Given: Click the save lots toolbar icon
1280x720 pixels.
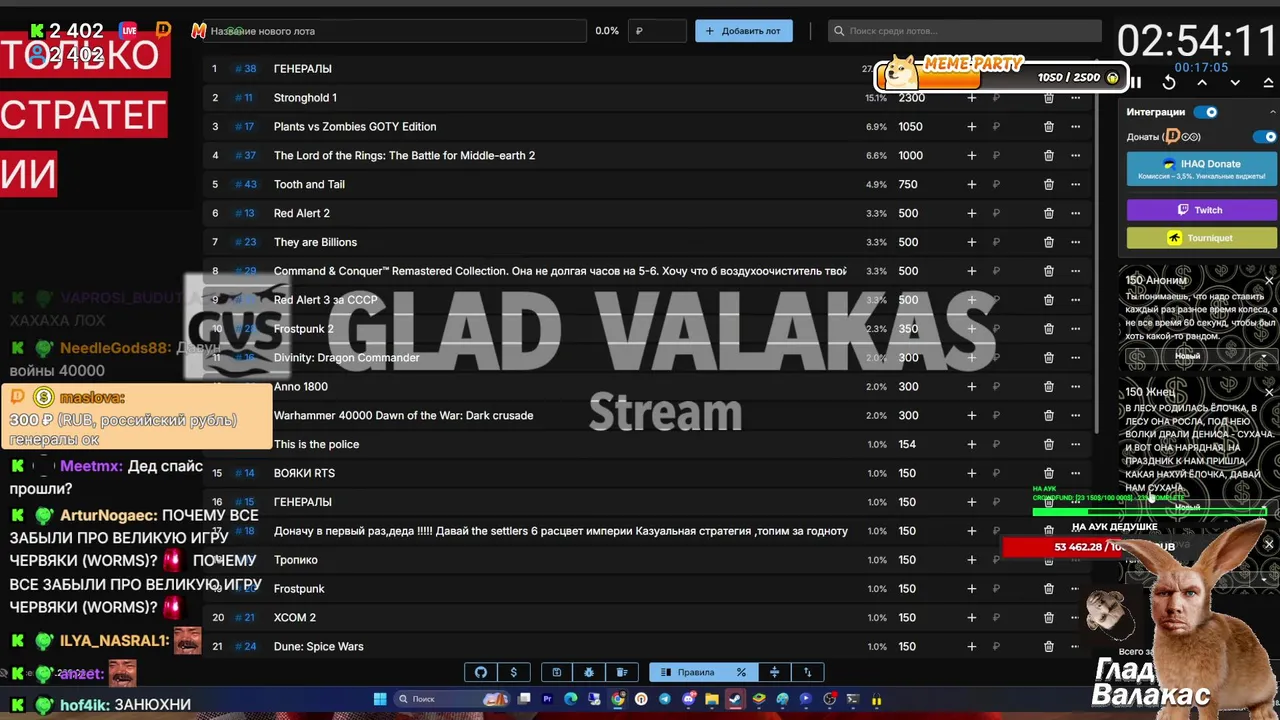Looking at the screenshot, I should (x=557, y=672).
